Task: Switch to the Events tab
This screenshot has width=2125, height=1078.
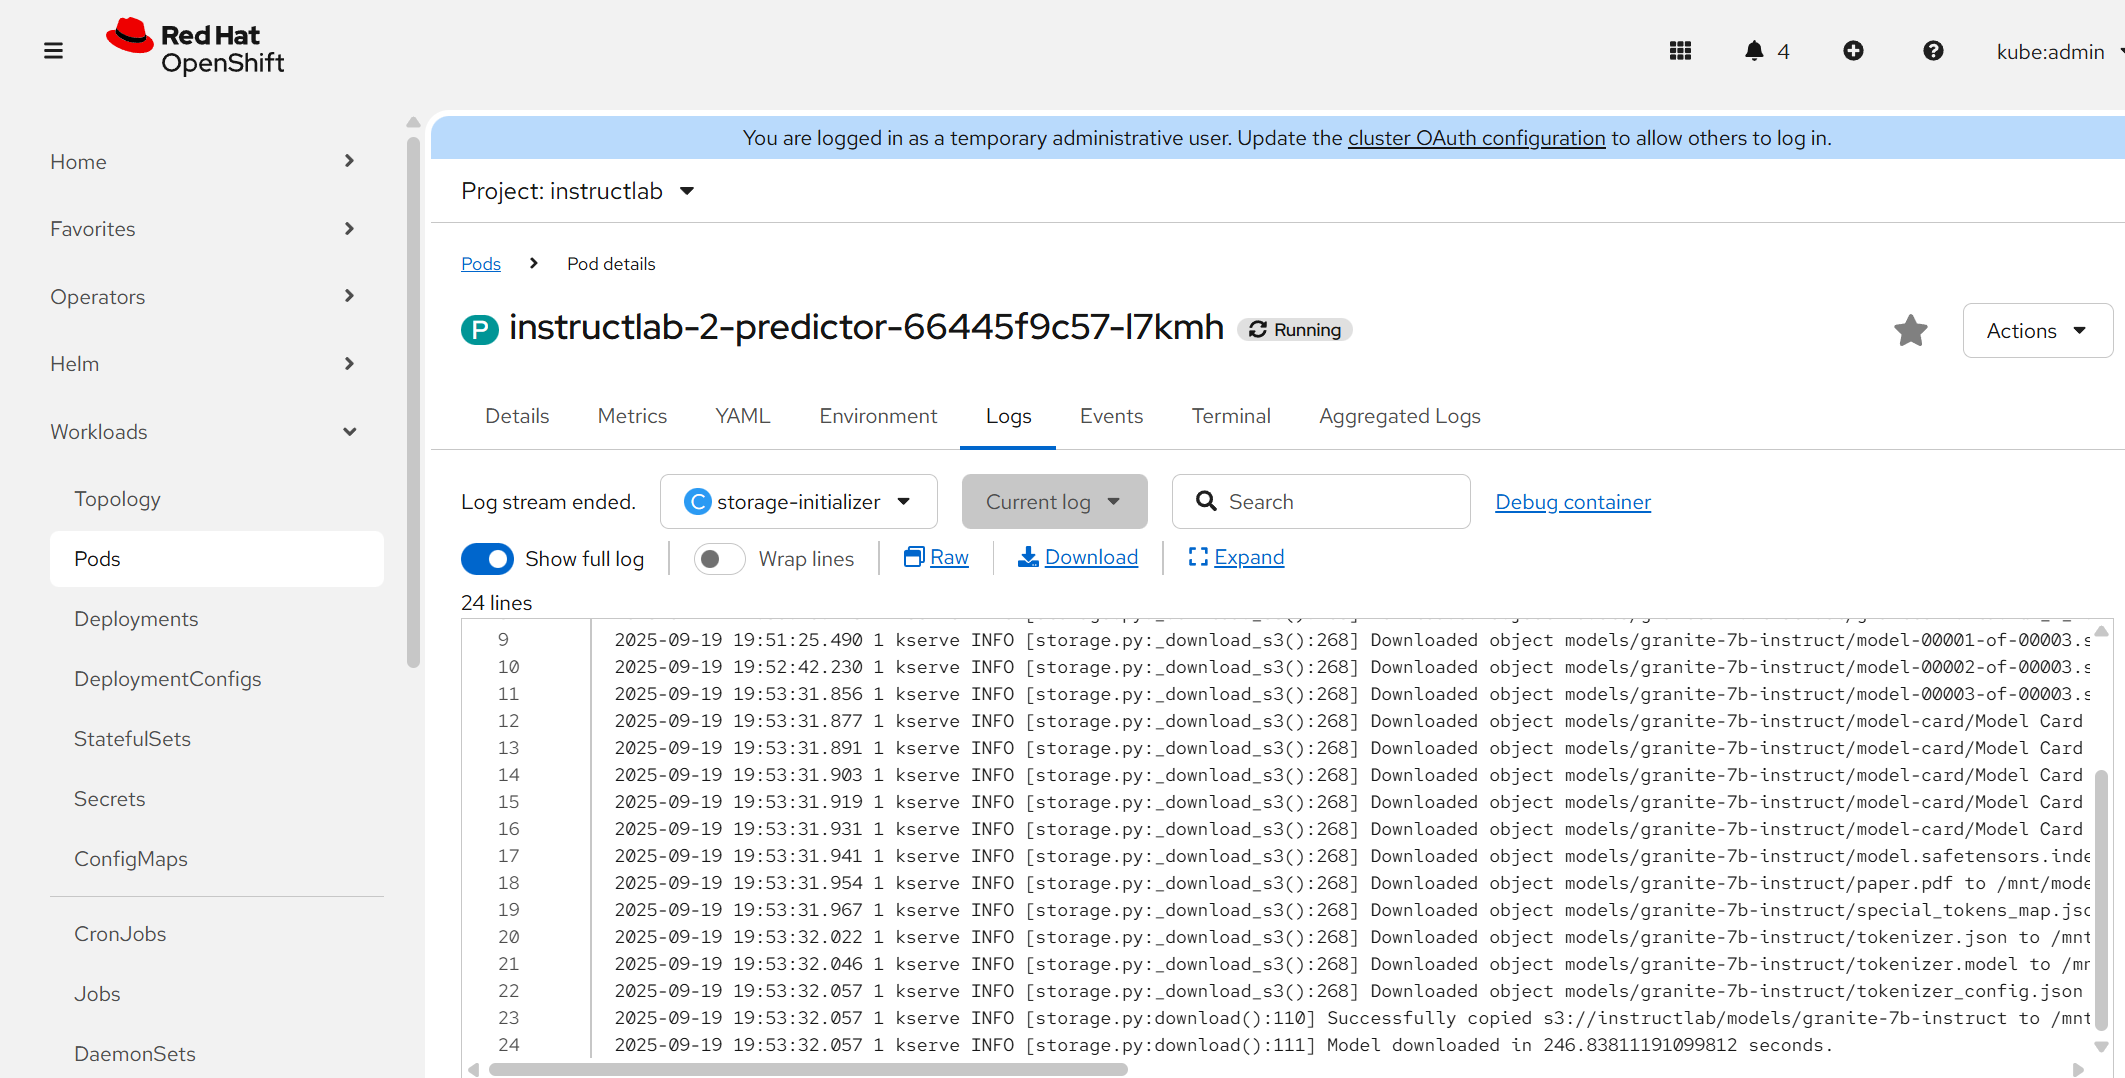Action: tap(1111, 416)
